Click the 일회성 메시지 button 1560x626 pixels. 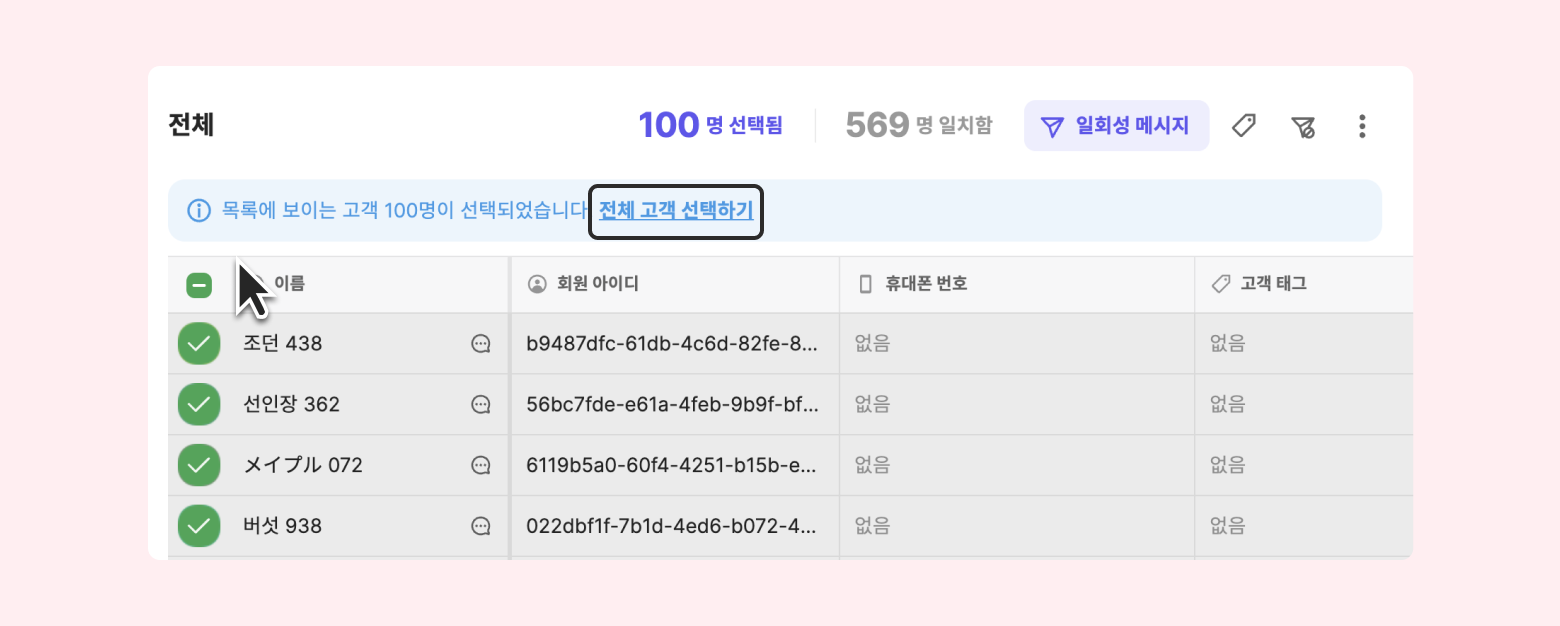[1116, 126]
